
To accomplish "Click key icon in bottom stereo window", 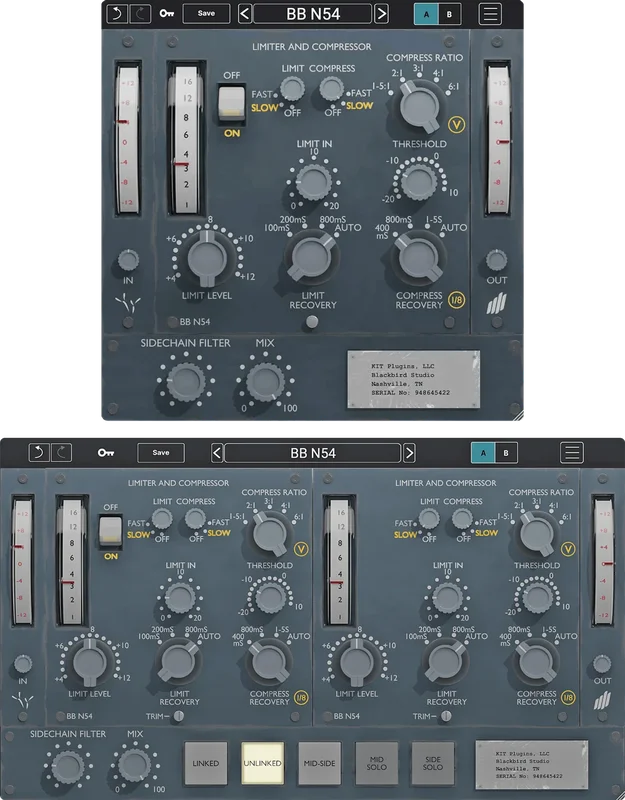I will tap(106, 453).
